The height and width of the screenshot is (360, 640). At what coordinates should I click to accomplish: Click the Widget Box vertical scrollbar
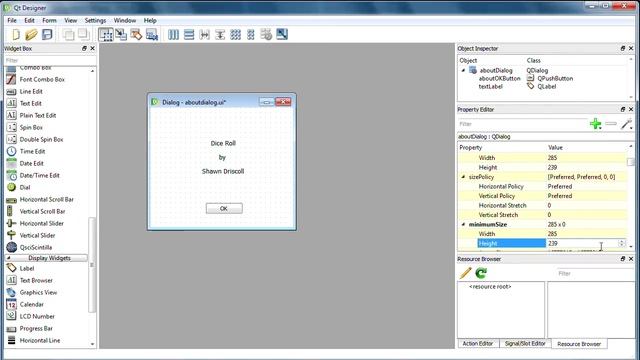tap(92, 264)
